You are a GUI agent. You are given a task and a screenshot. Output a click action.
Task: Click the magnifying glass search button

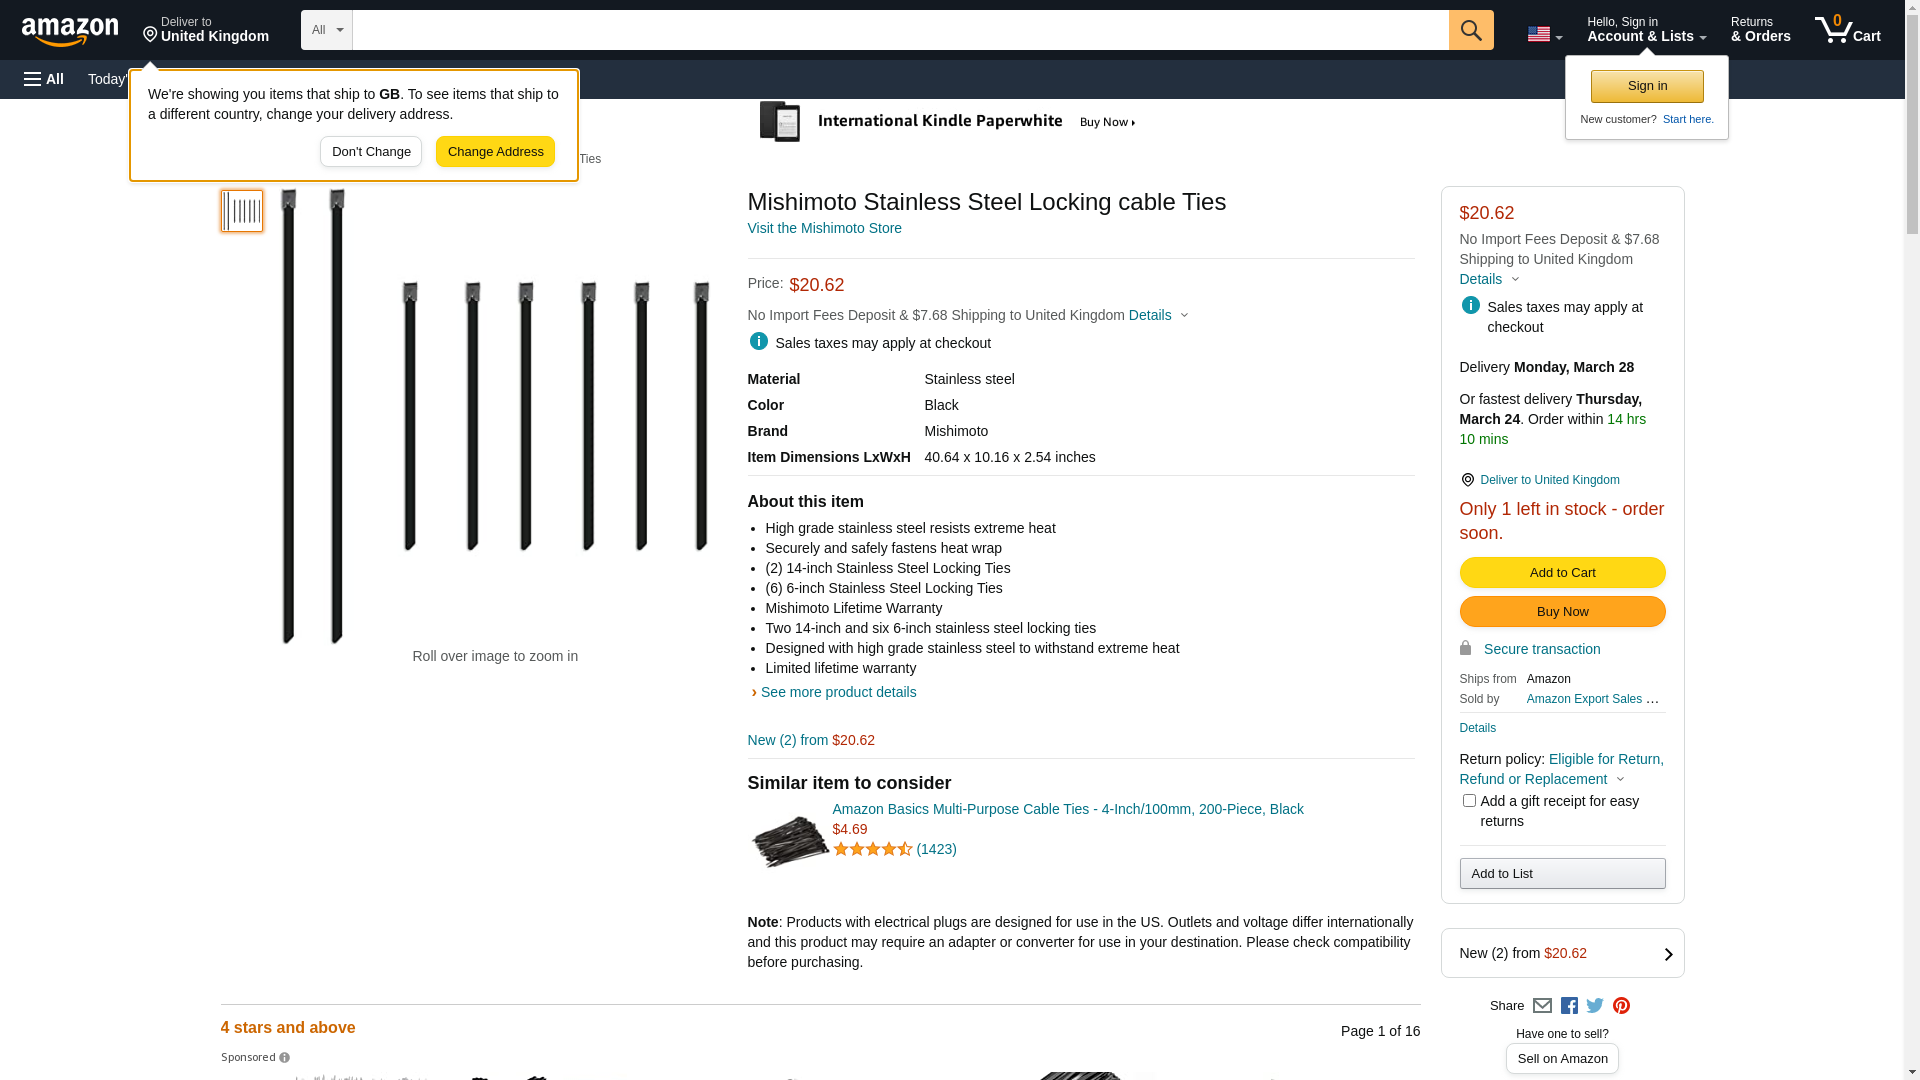tap(1470, 30)
